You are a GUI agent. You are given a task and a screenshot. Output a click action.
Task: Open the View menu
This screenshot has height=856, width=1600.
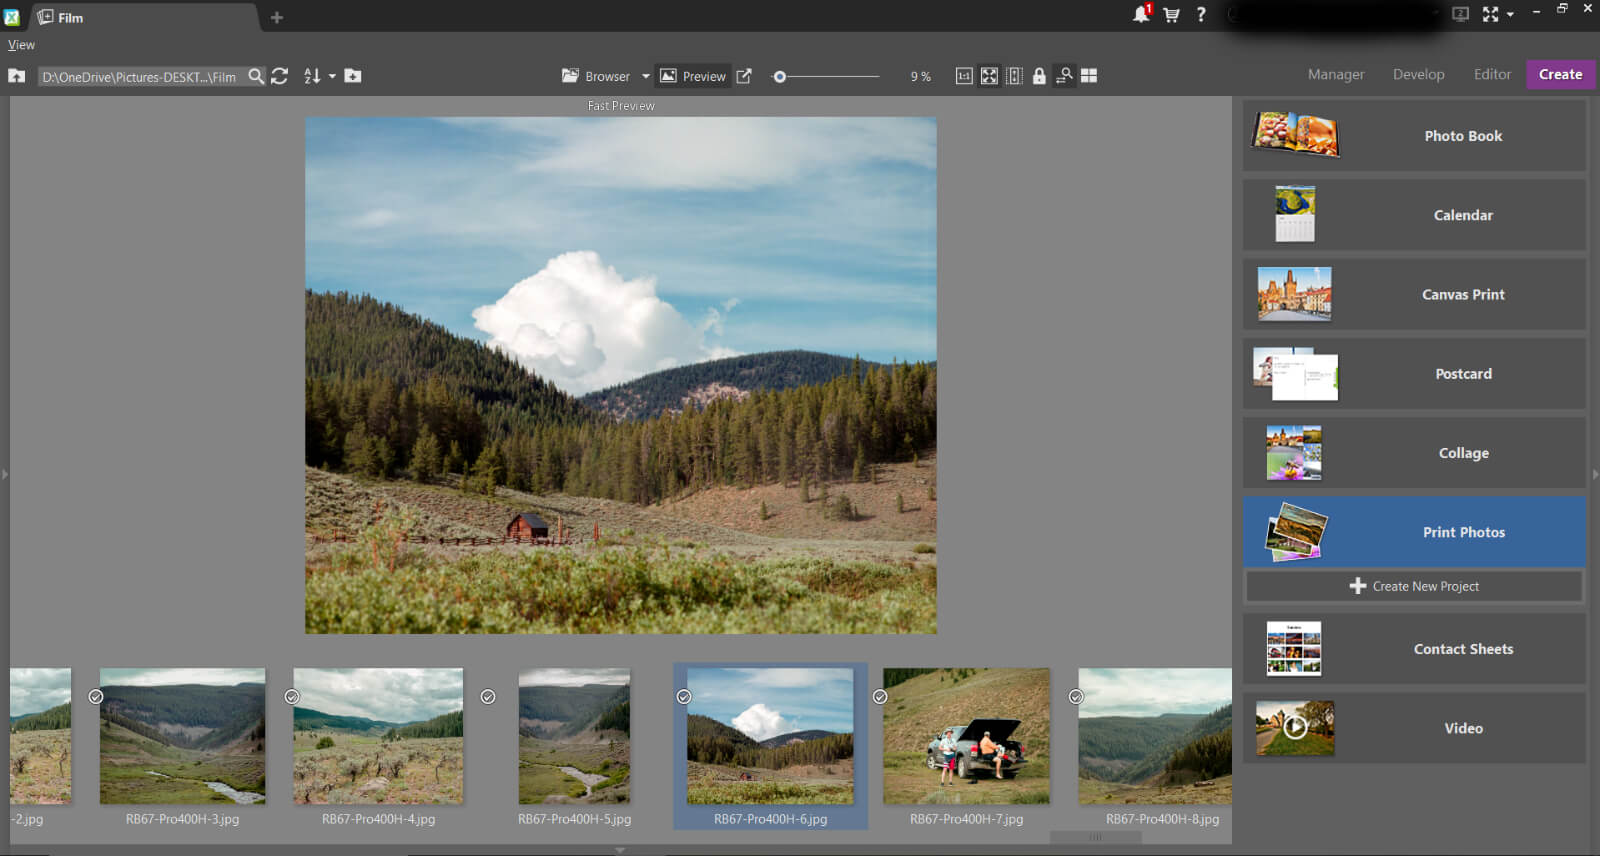point(21,45)
